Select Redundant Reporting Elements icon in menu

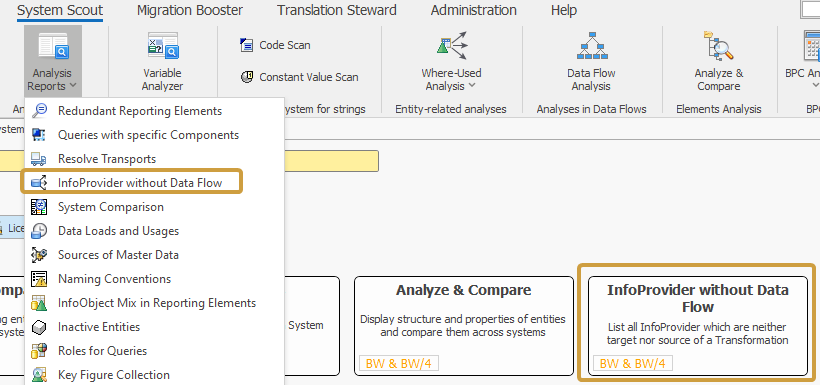[x=39, y=110]
